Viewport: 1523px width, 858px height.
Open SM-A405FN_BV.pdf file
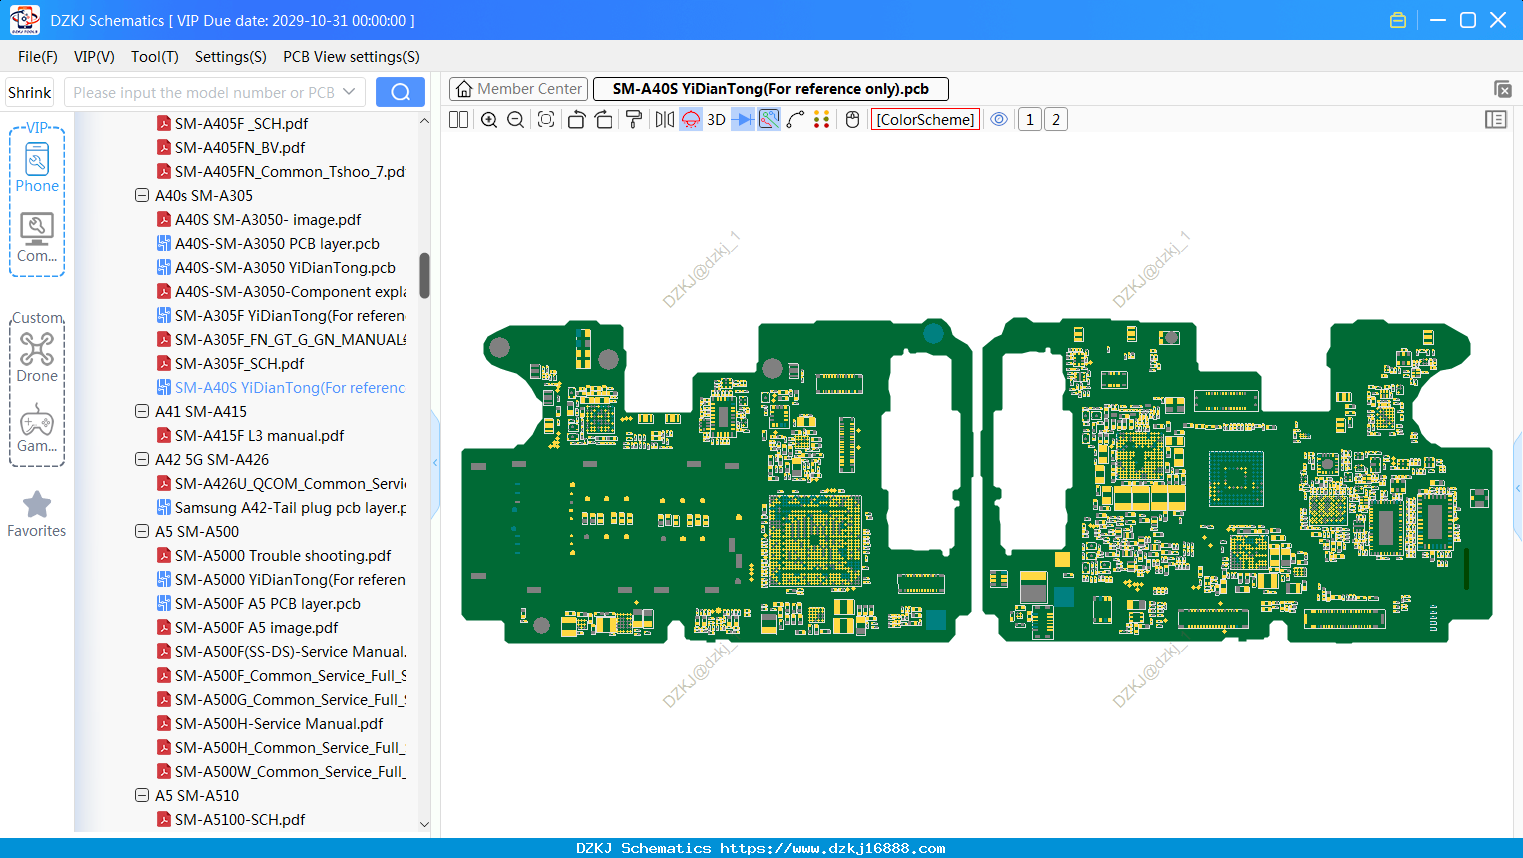(240, 148)
